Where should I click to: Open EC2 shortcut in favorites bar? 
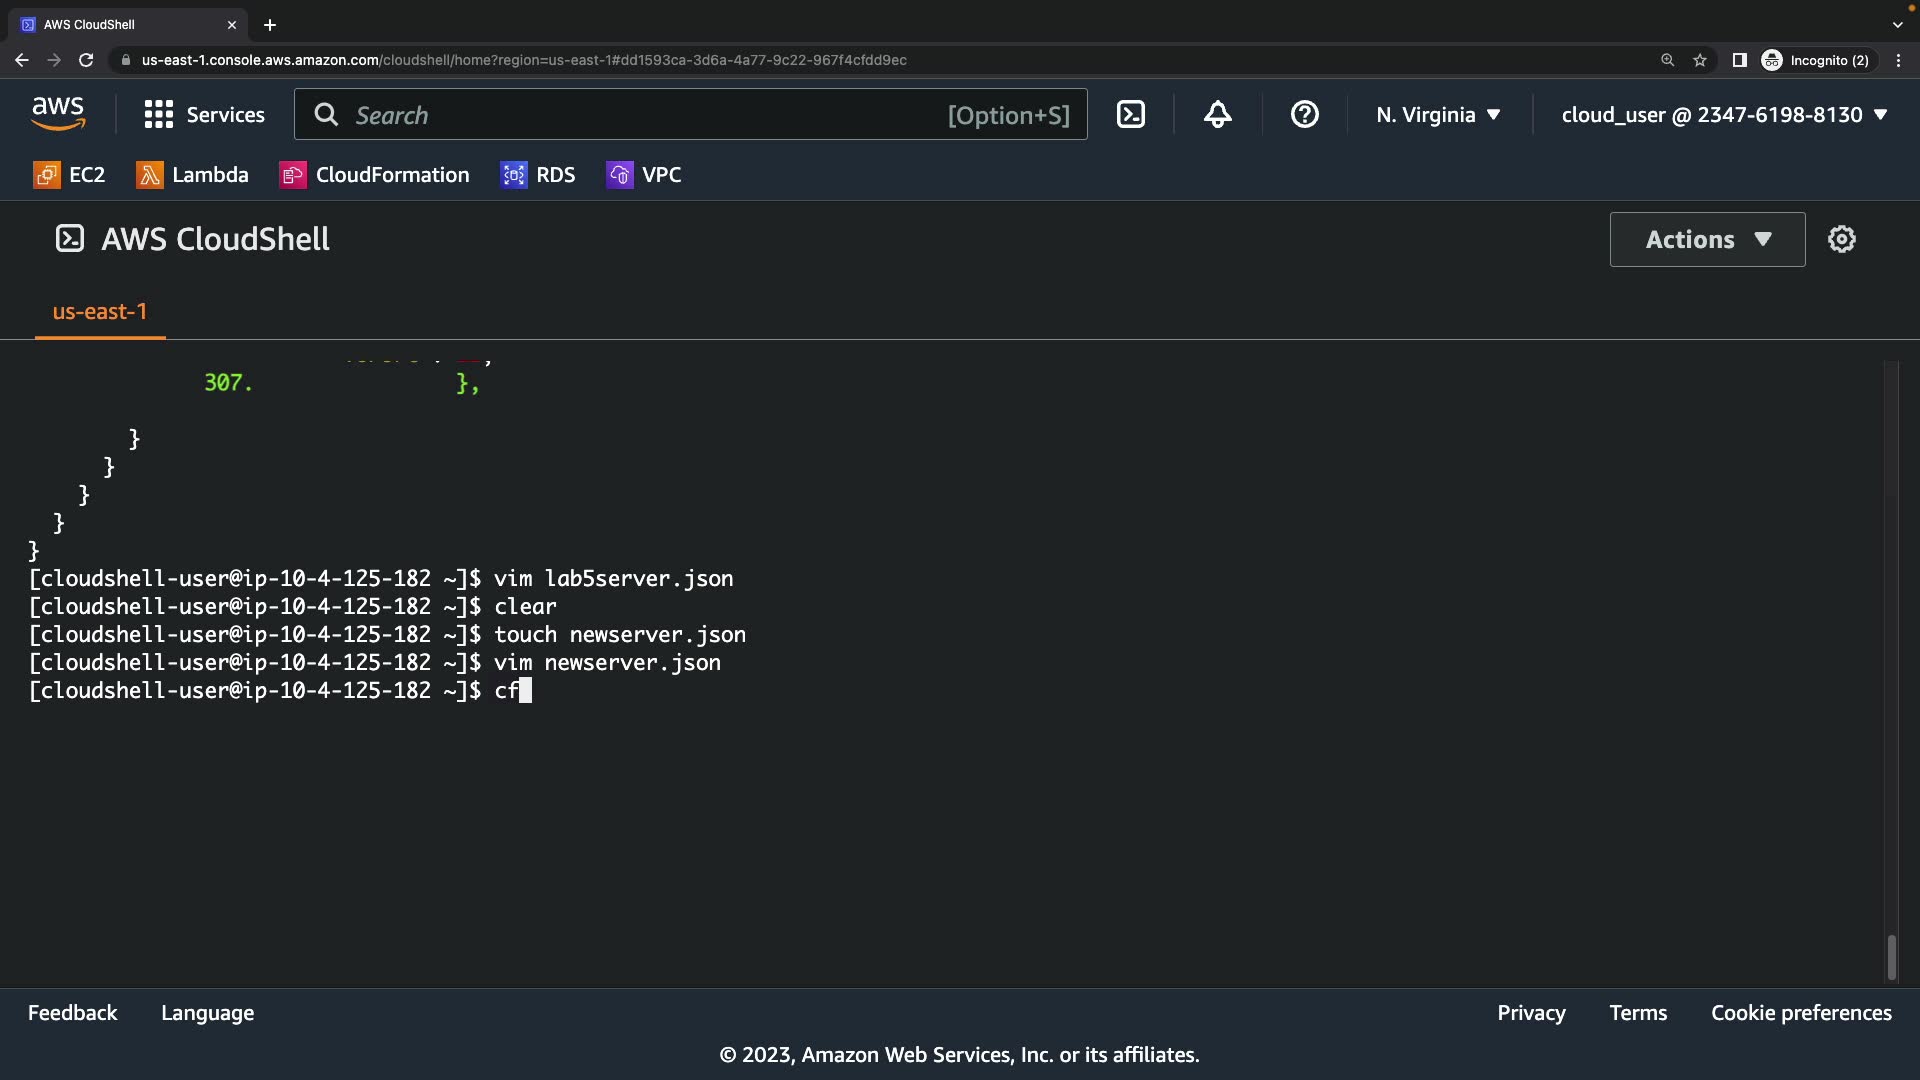coord(69,175)
